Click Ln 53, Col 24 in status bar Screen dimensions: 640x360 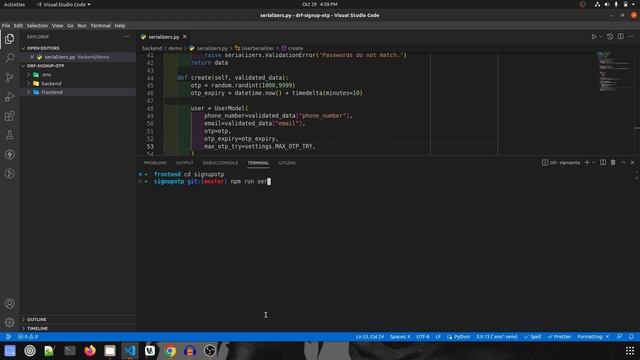click(370, 337)
